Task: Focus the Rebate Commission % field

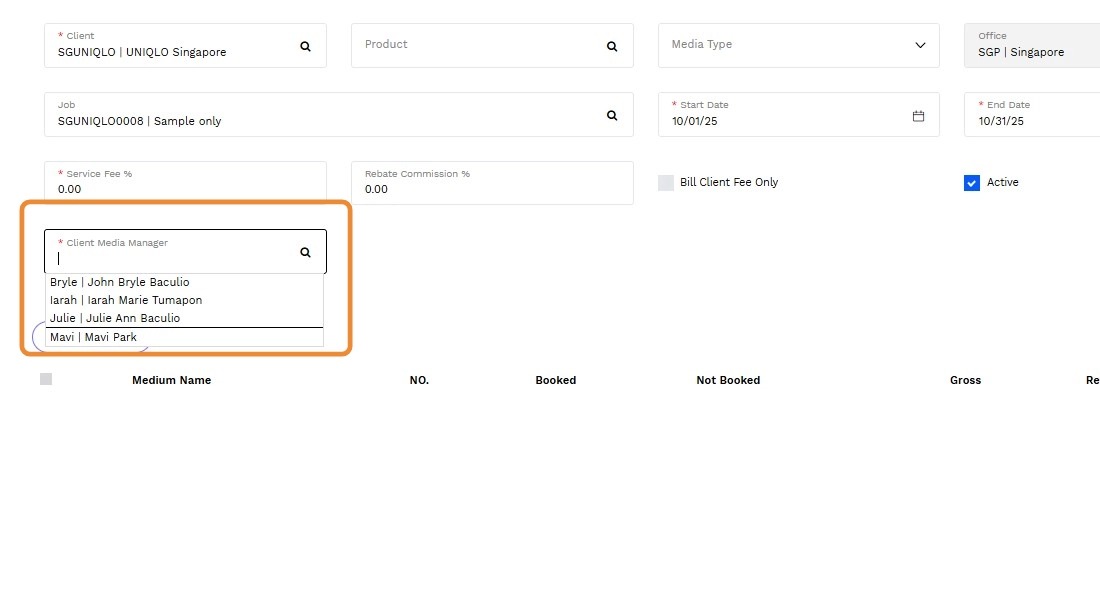Action: (491, 188)
